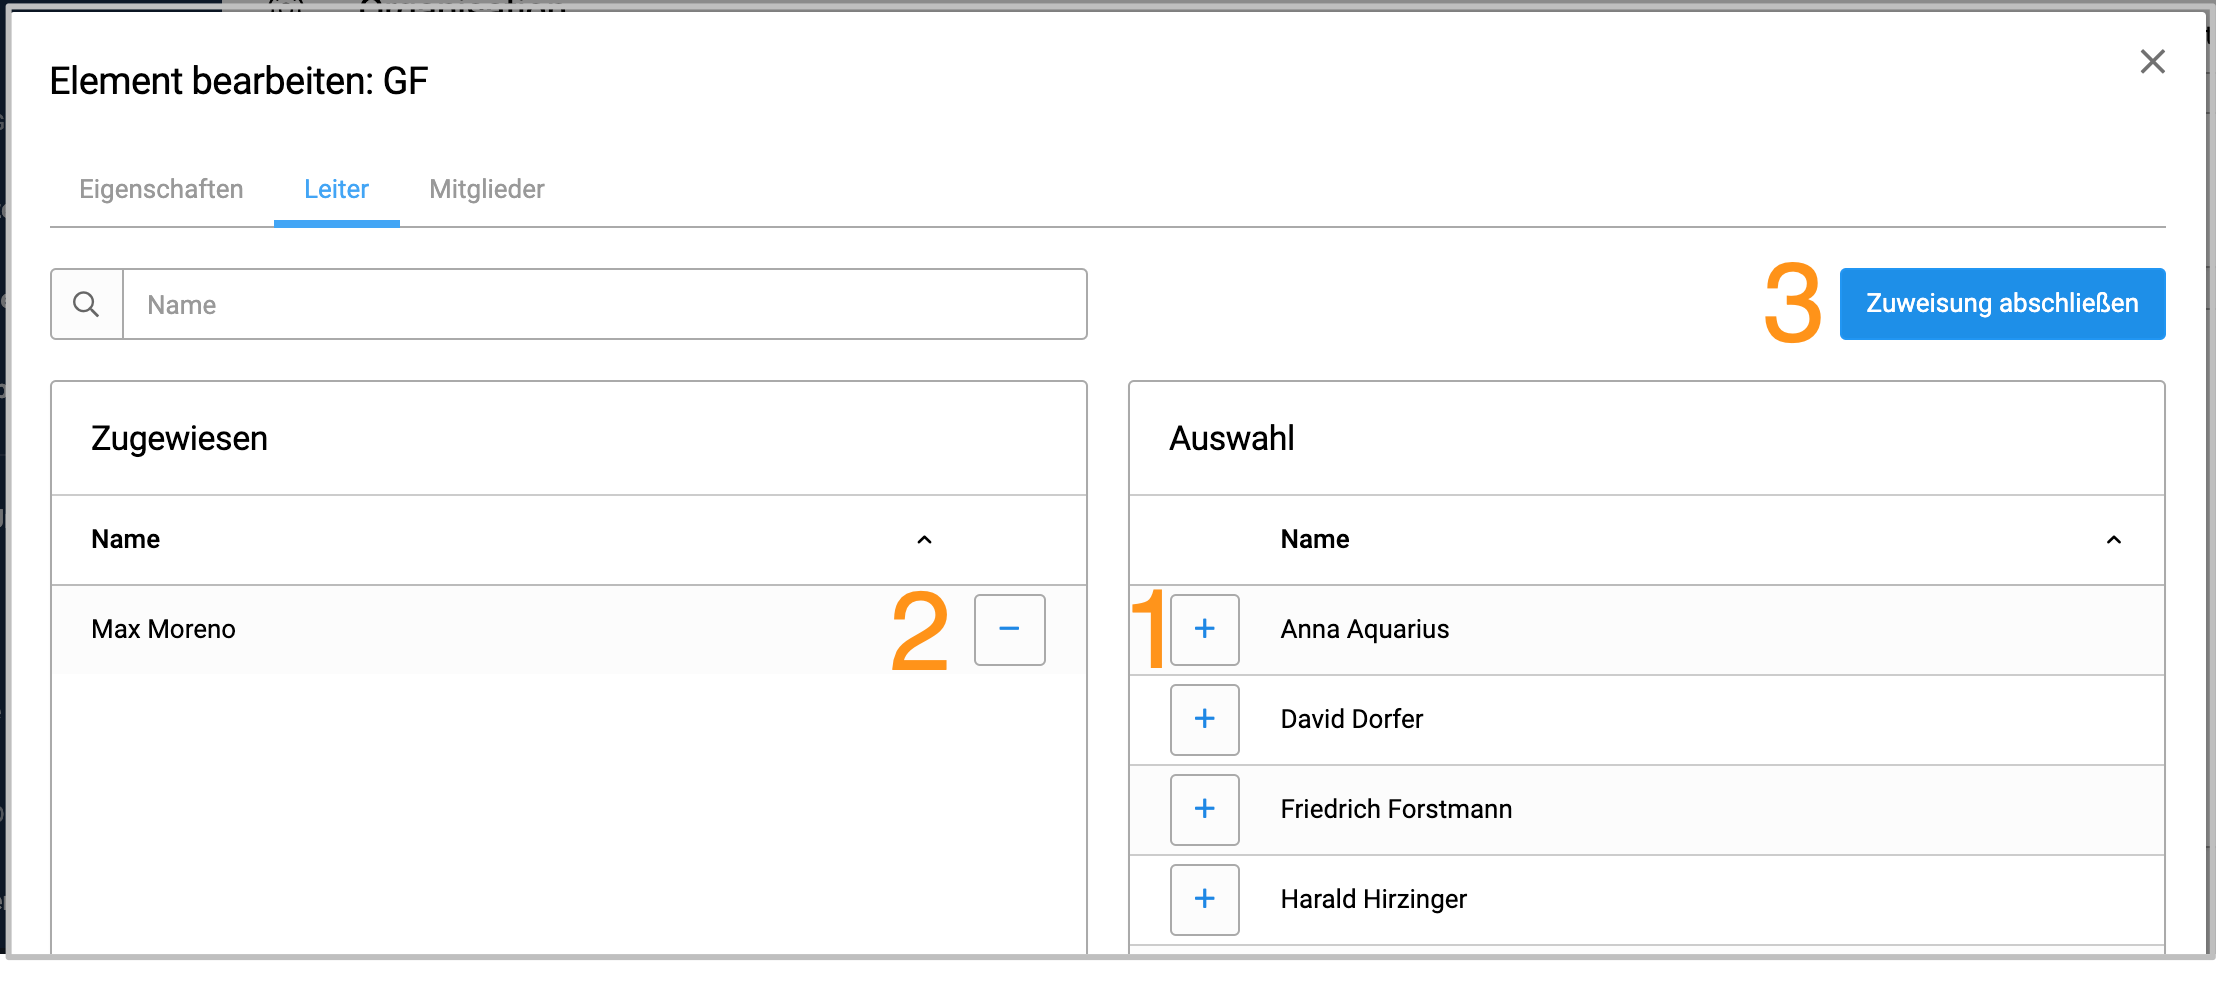The height and width of the screenshot is (1002, 2216).
Task: Add Friedrich Forstmann with the plus button
Action: click(x=1204, y=809)
